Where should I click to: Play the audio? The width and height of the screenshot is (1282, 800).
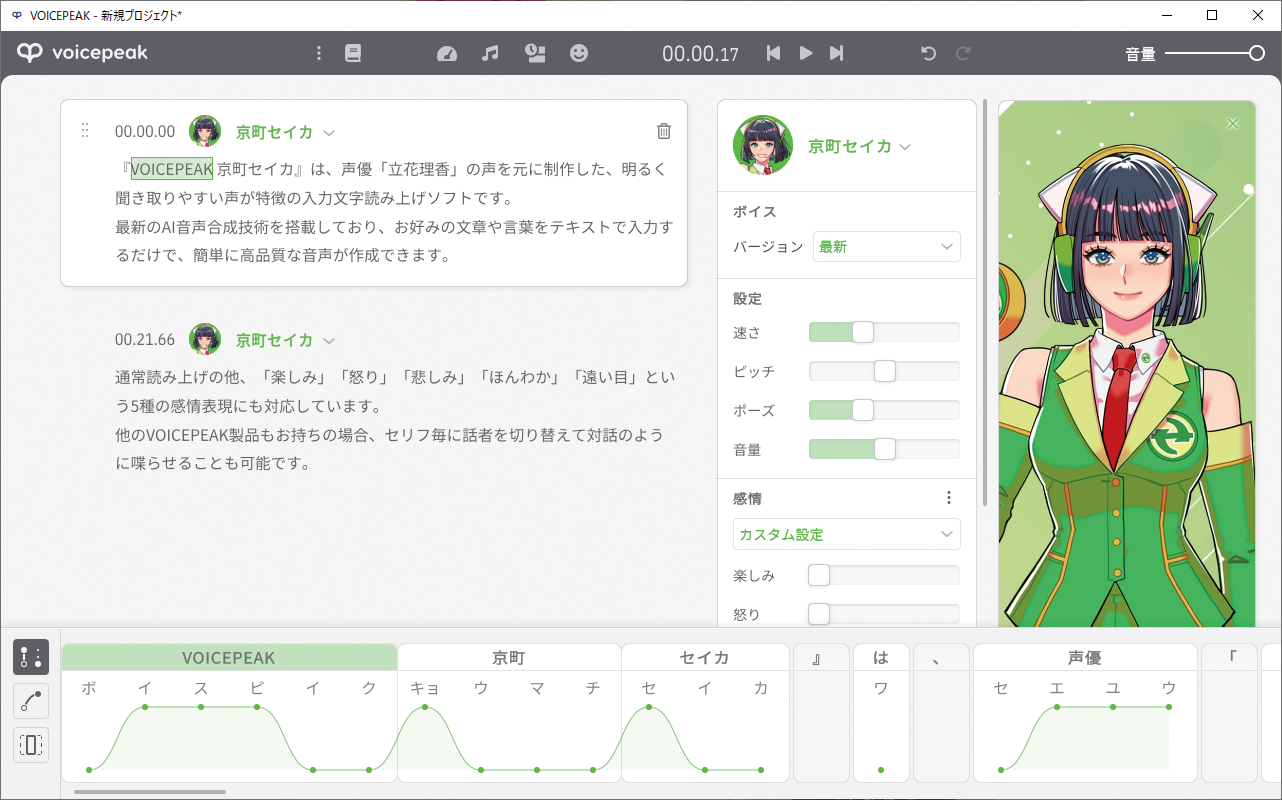(x=805, y=53)
